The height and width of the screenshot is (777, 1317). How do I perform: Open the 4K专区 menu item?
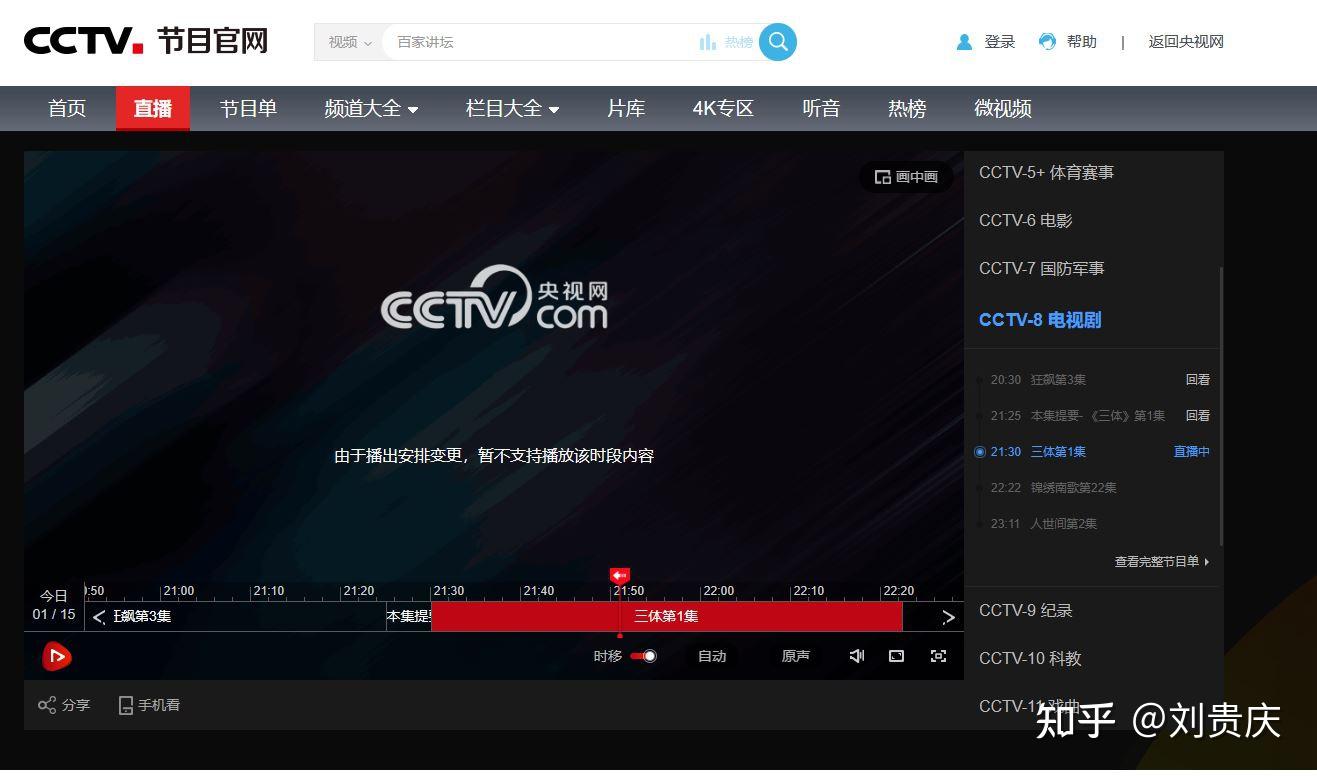[x=722, y=109]
